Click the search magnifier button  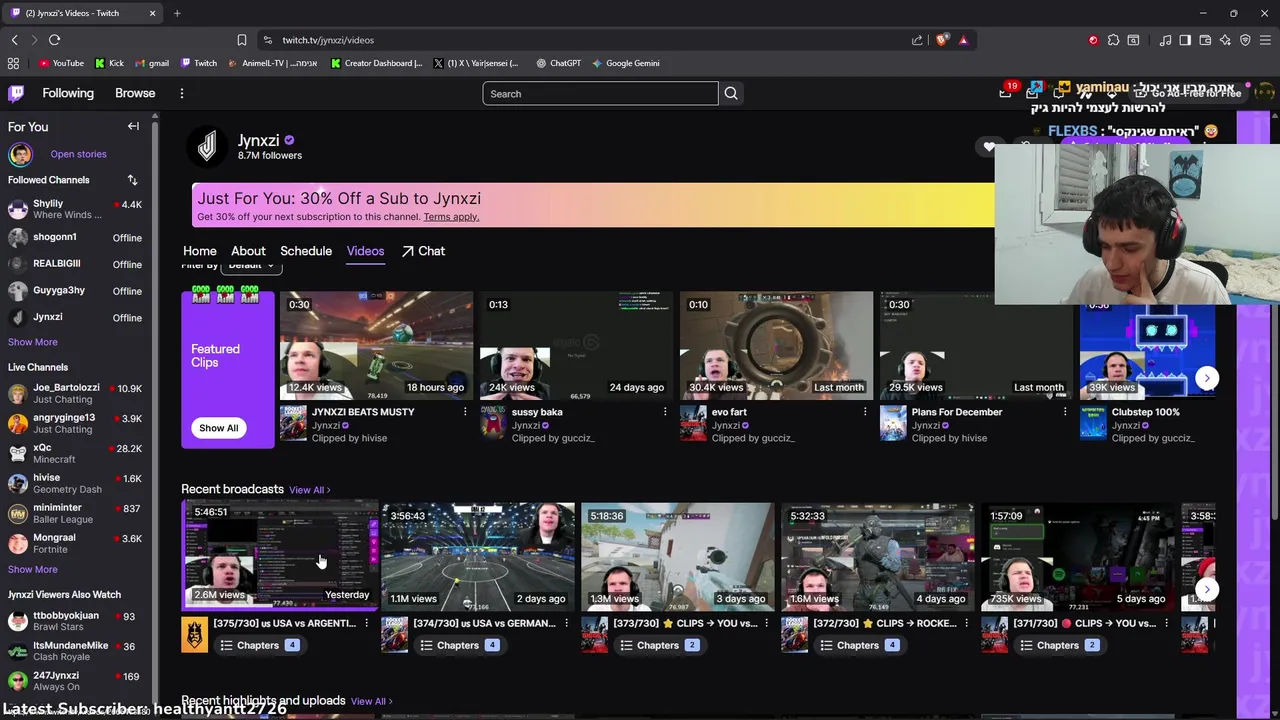[731, 94]
